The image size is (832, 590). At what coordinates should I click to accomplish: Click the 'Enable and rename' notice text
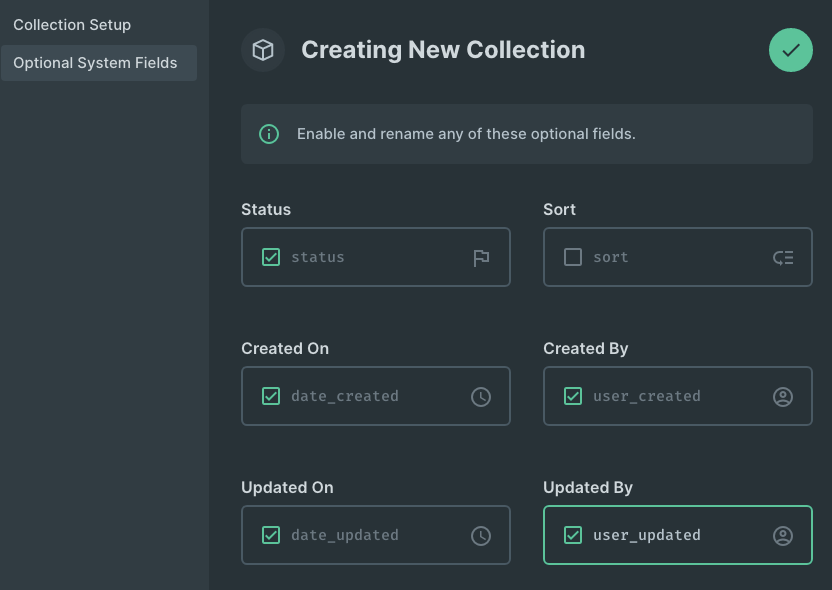pos(466,134)
